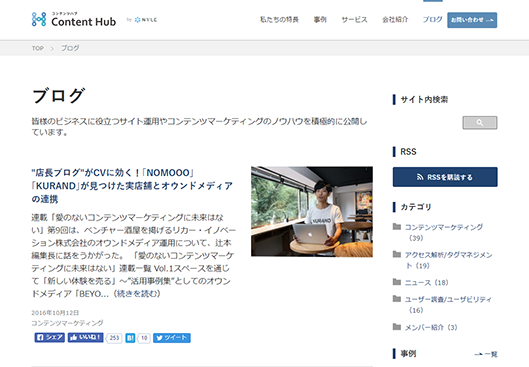Viewport: 529px width, 367px height.
Task: Click the Facebook いいね！ like button
Action: (85, 338)
